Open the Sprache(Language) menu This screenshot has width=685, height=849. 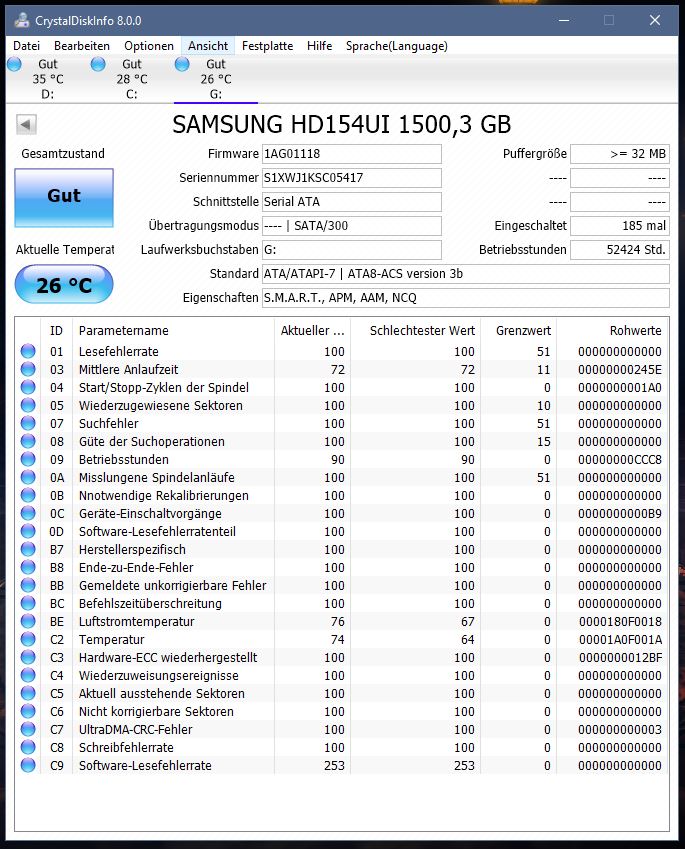[x=397, y=46]
